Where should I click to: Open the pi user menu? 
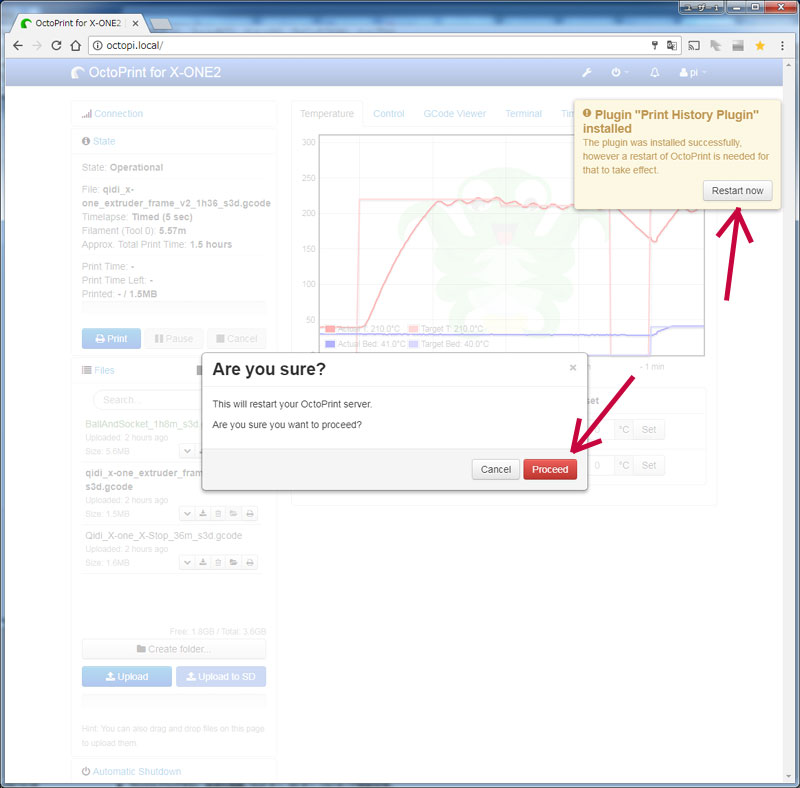tap(692, 72)
